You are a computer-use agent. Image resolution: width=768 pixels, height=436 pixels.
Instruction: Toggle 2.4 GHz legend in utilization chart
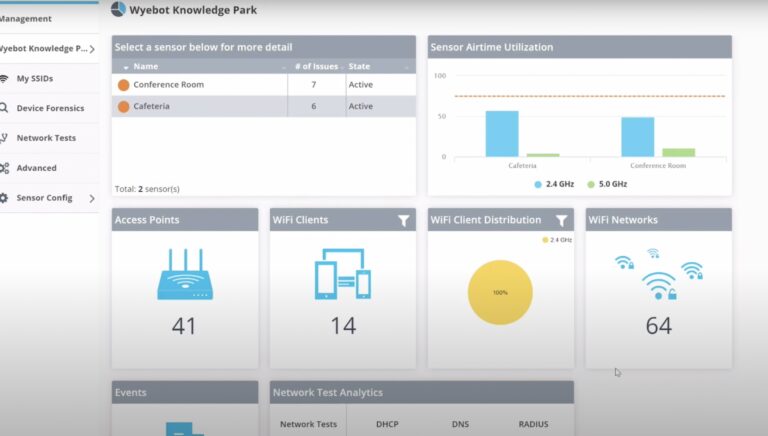pyautogui.click(x=554, y=184)
